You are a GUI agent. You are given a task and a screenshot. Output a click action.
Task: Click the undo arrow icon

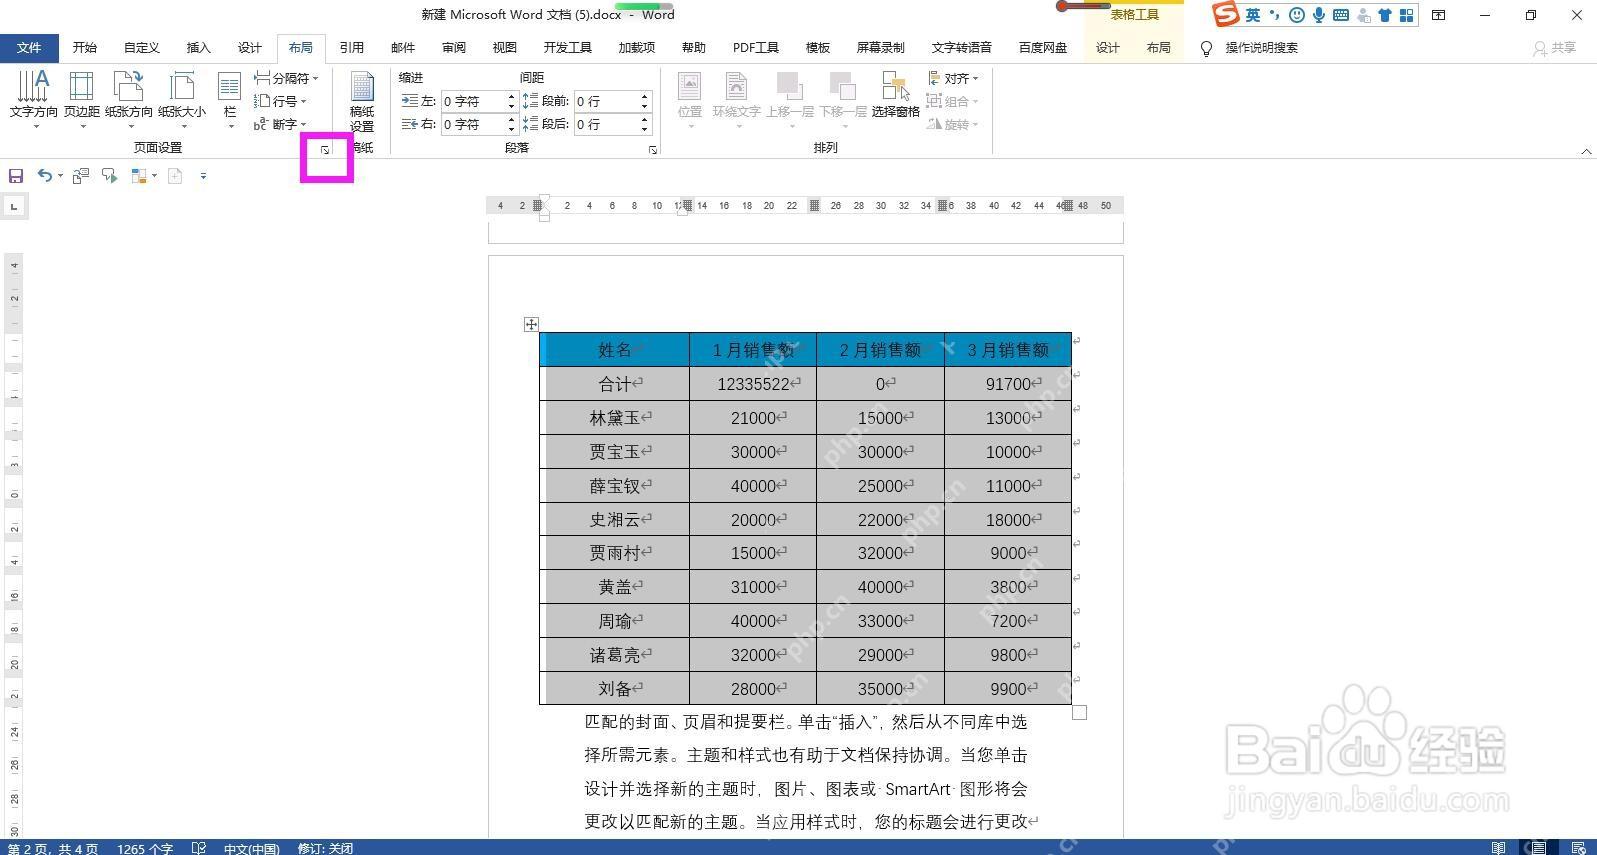[44, 175]
